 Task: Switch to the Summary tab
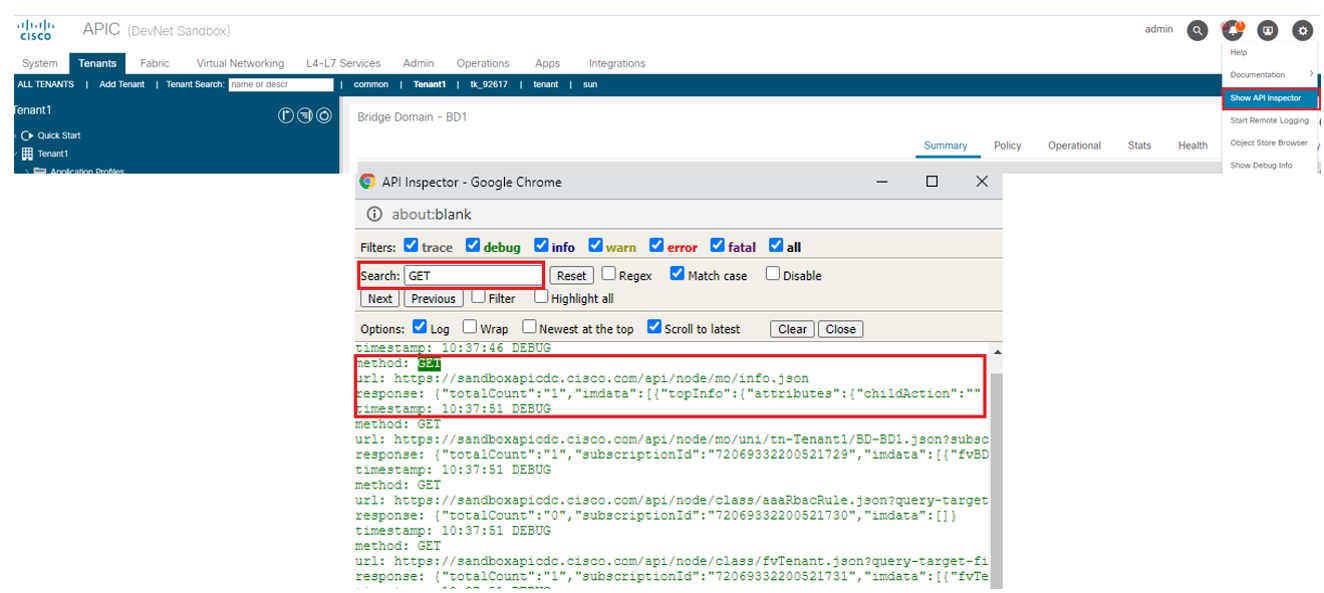pos(945,145)
